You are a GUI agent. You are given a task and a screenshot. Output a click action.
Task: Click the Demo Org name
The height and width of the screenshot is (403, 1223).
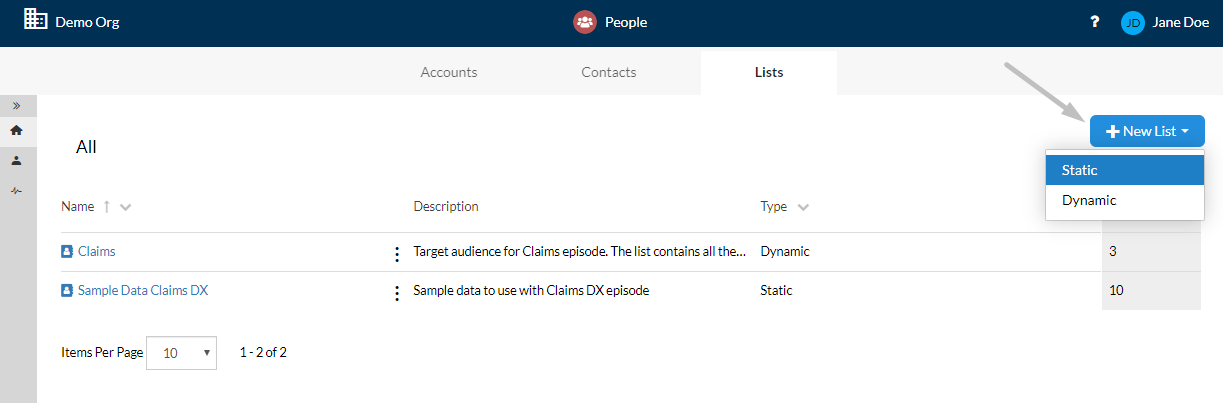87,22
